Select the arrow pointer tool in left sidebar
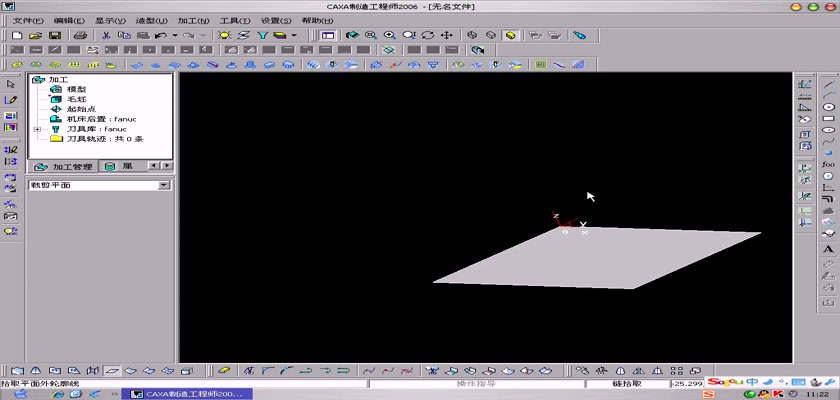840x400 pixels. coord(11,84)
